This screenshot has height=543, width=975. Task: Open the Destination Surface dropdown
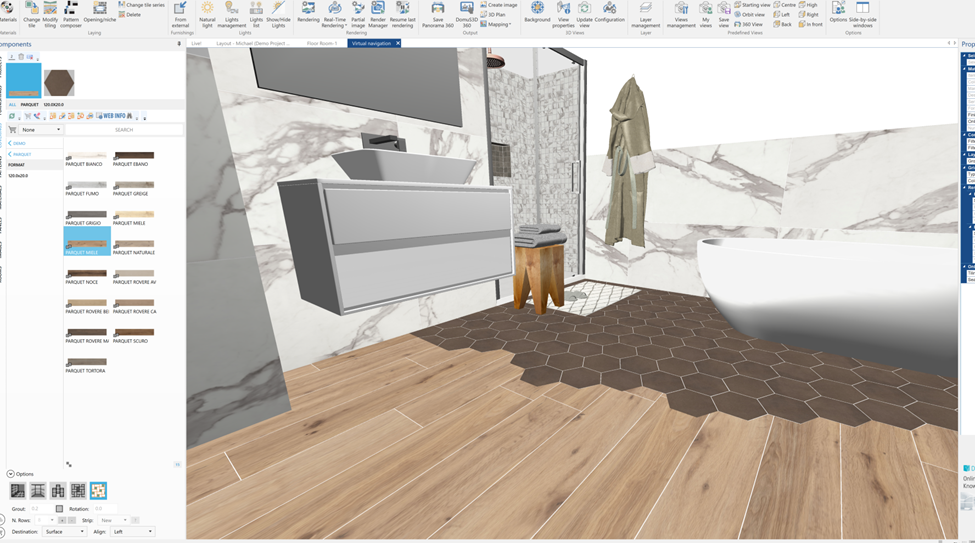click(64, 532)
